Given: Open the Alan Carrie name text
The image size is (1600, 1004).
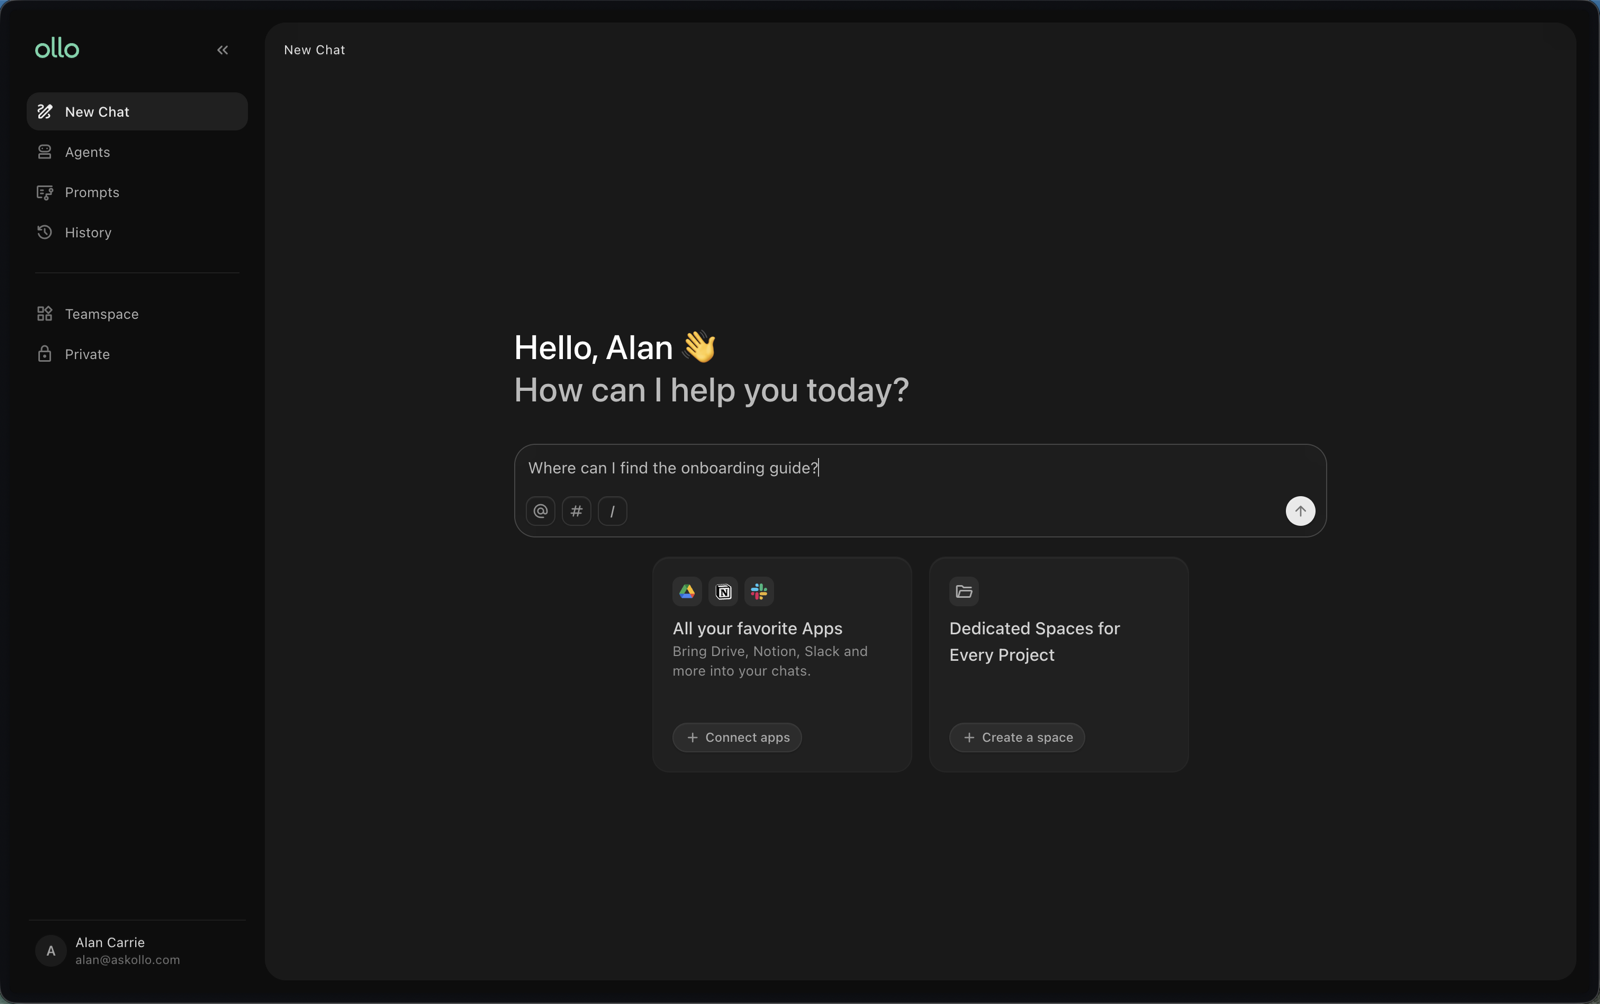Looking at the screenshot, I should click(110, 943).
